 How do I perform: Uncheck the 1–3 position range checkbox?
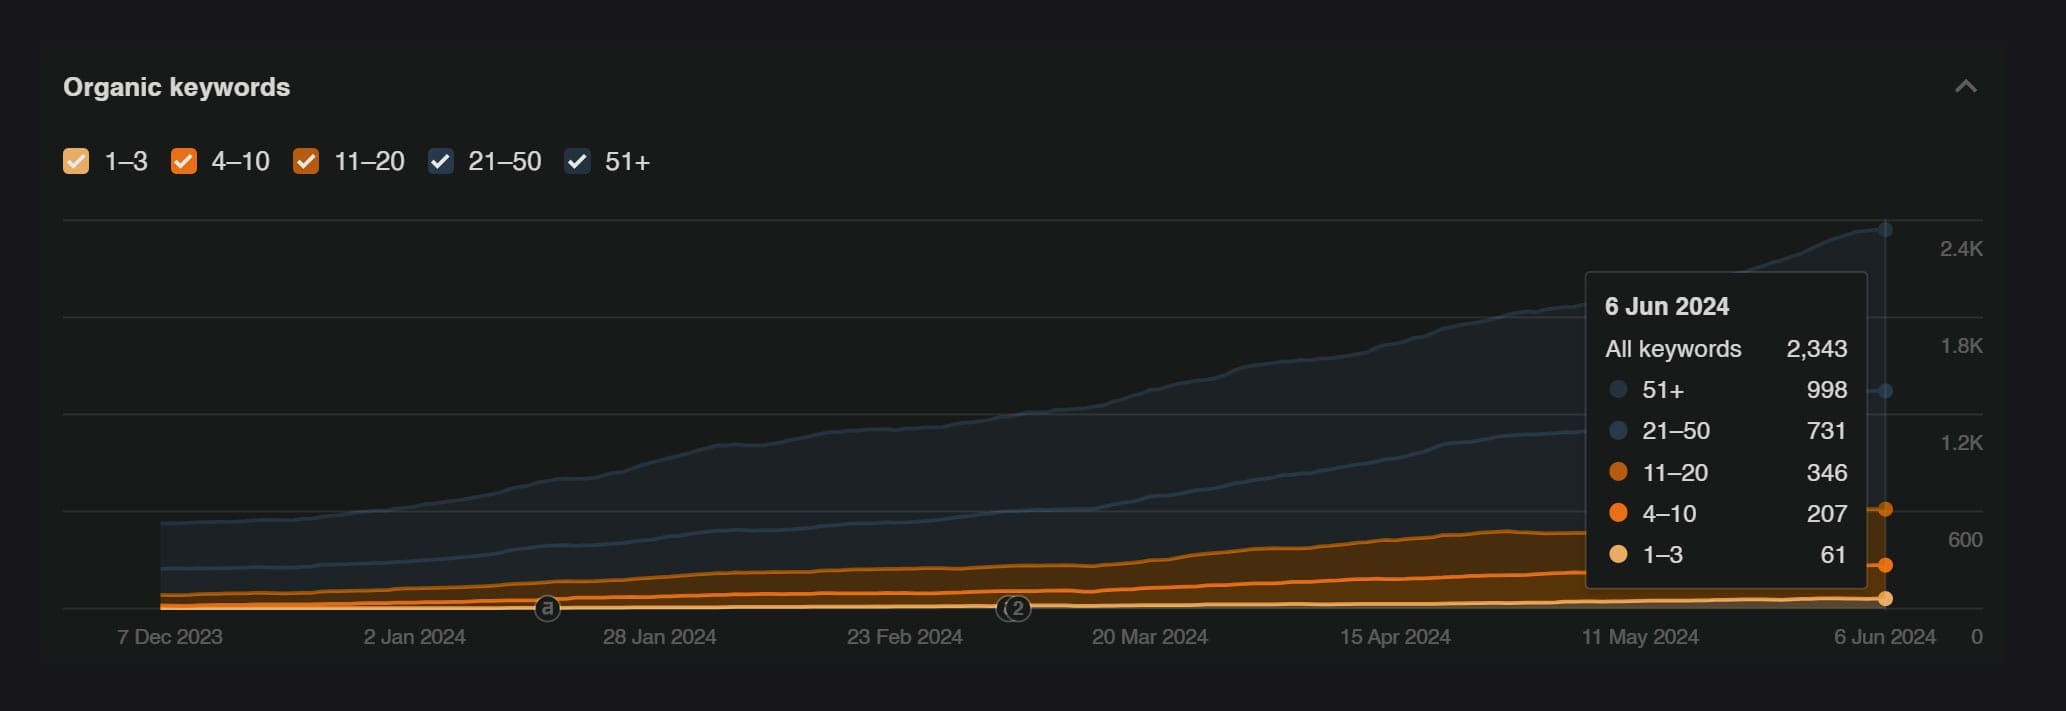coord(76,161)
